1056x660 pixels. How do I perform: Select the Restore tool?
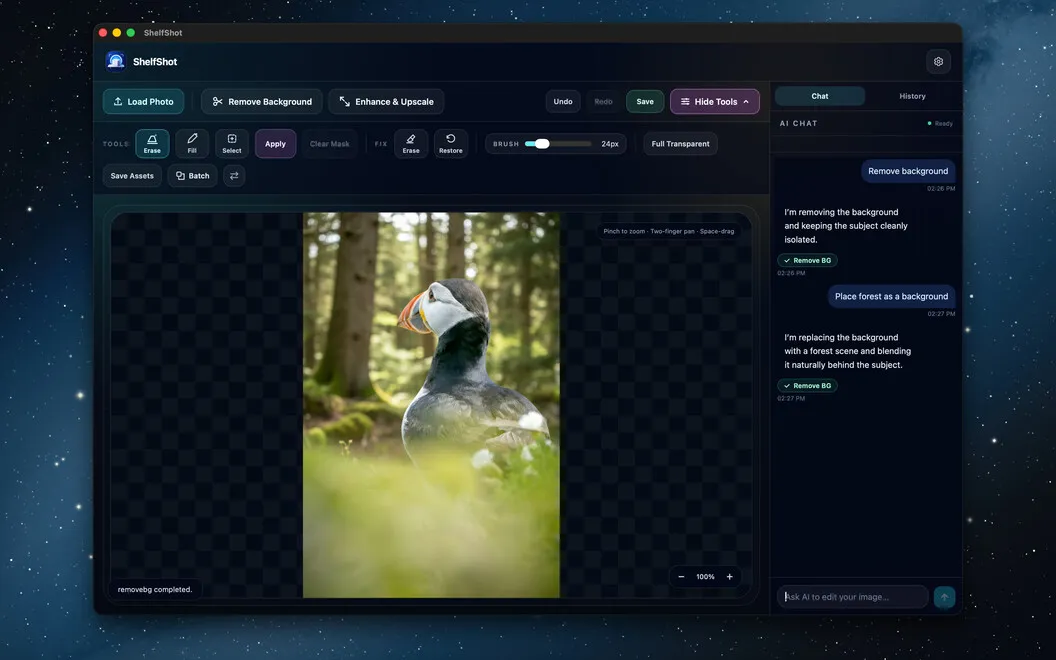451,143
